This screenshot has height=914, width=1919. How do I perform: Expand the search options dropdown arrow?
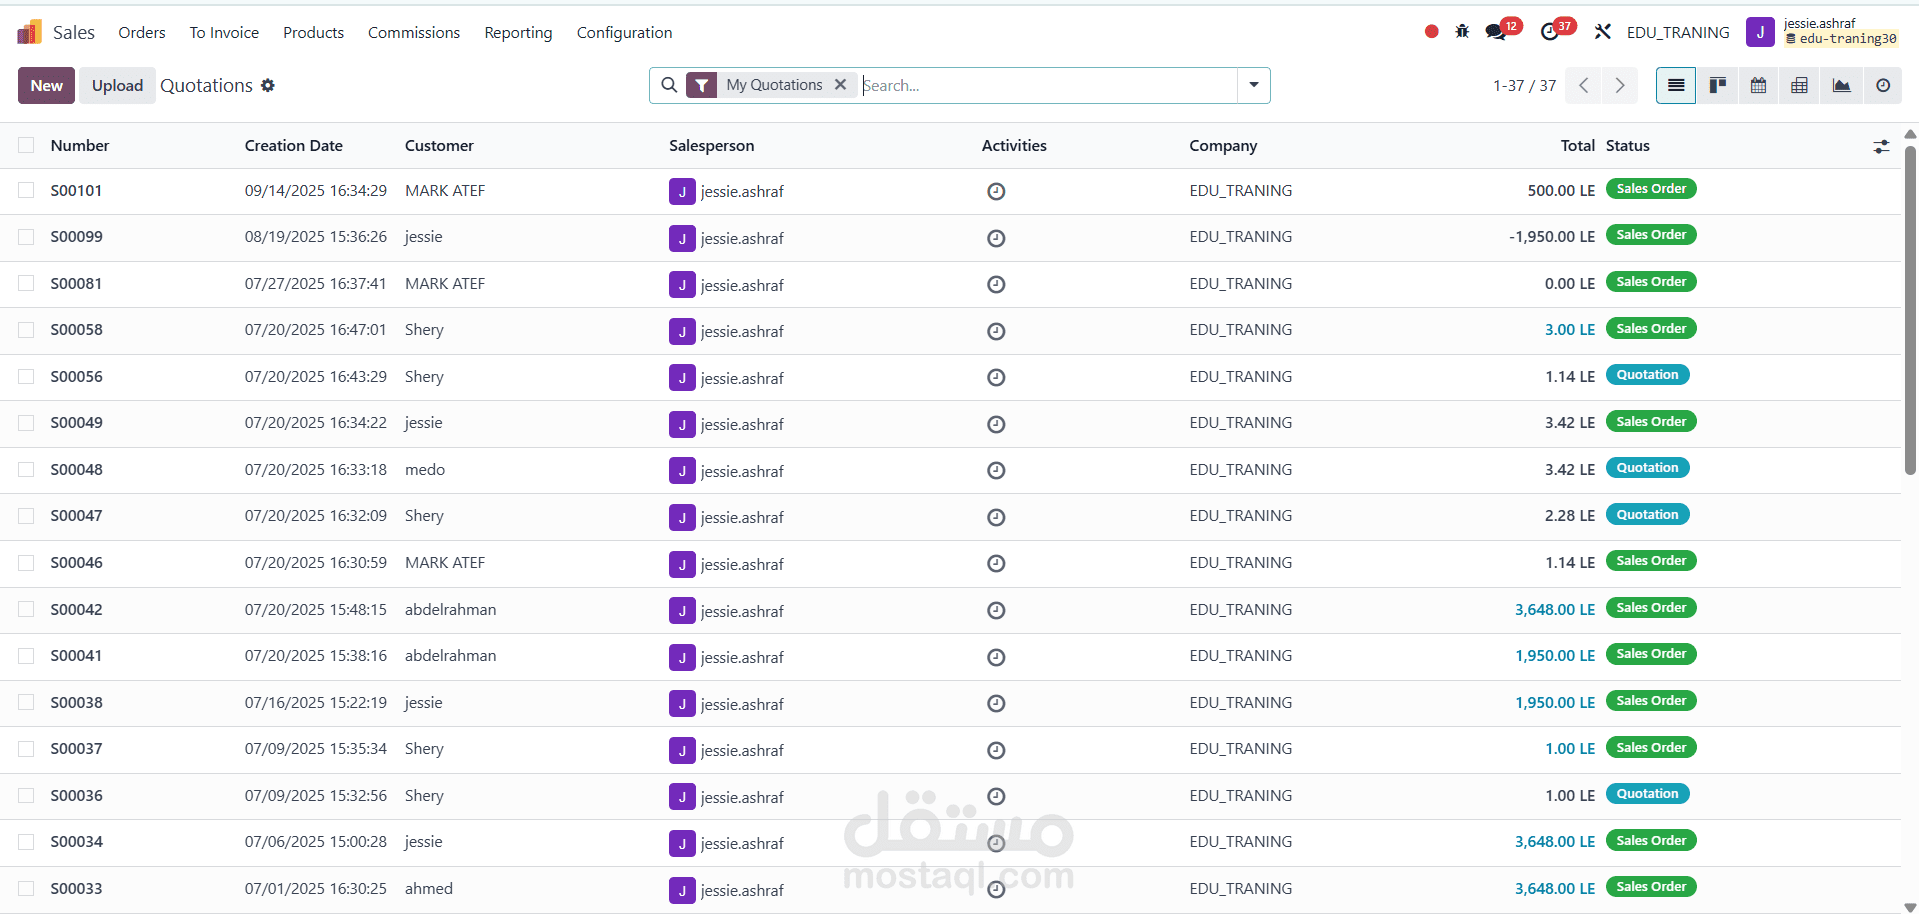tap(1254, 85)
